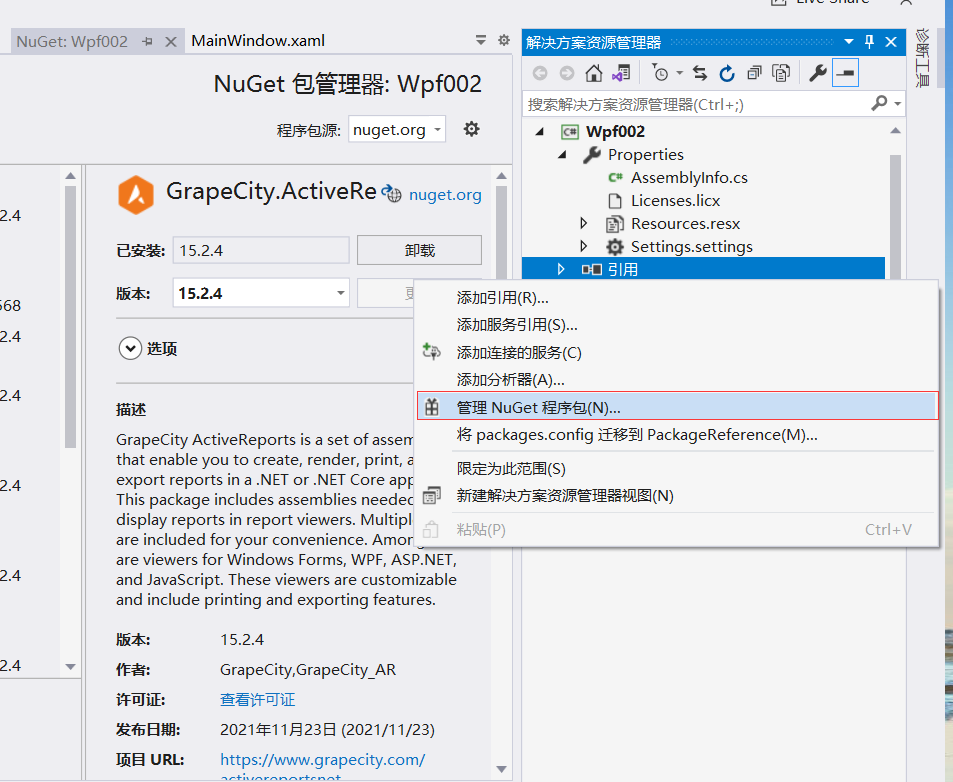Image resolution: width=953 pixels, height=782 pixels.
Task: Switch between solutions and folder views icon
Action: tap(621, 74)
